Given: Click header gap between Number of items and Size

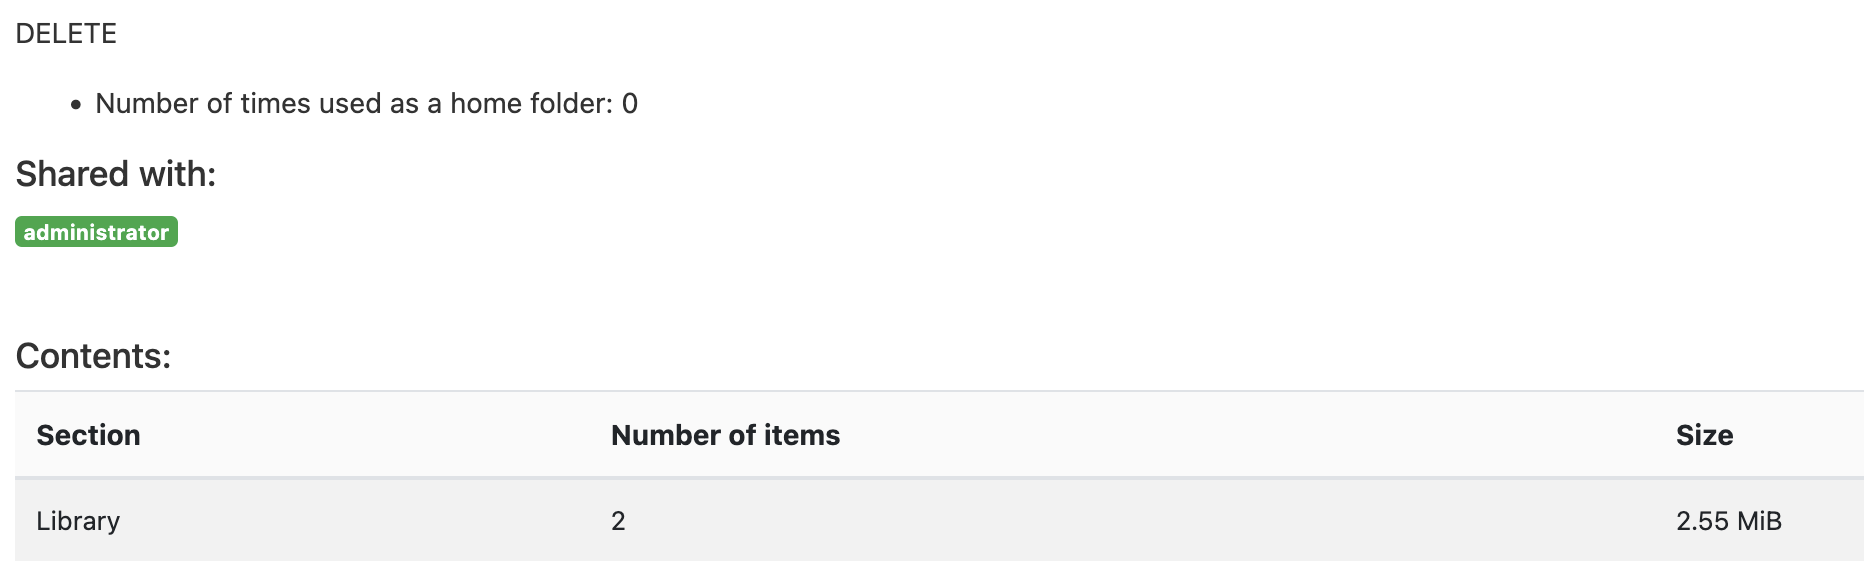Looking at the screenshot, I should pyautogui.click(x=1250, y=435).
